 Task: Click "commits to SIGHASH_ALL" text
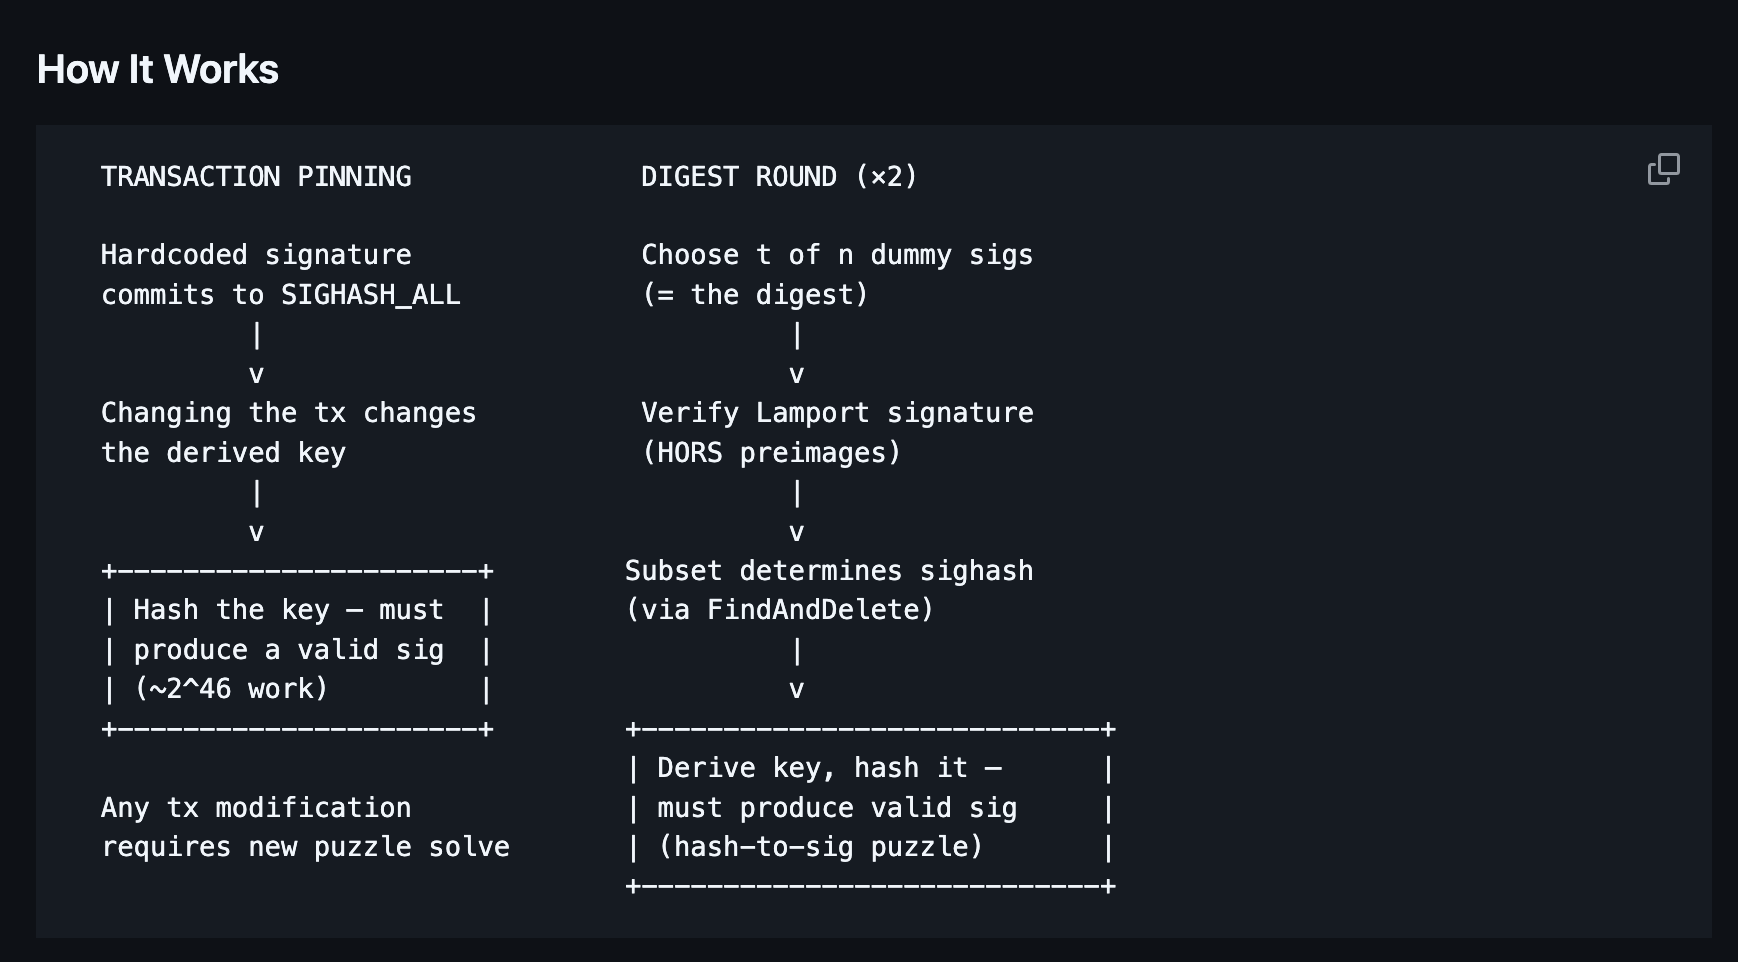point(281,295)
